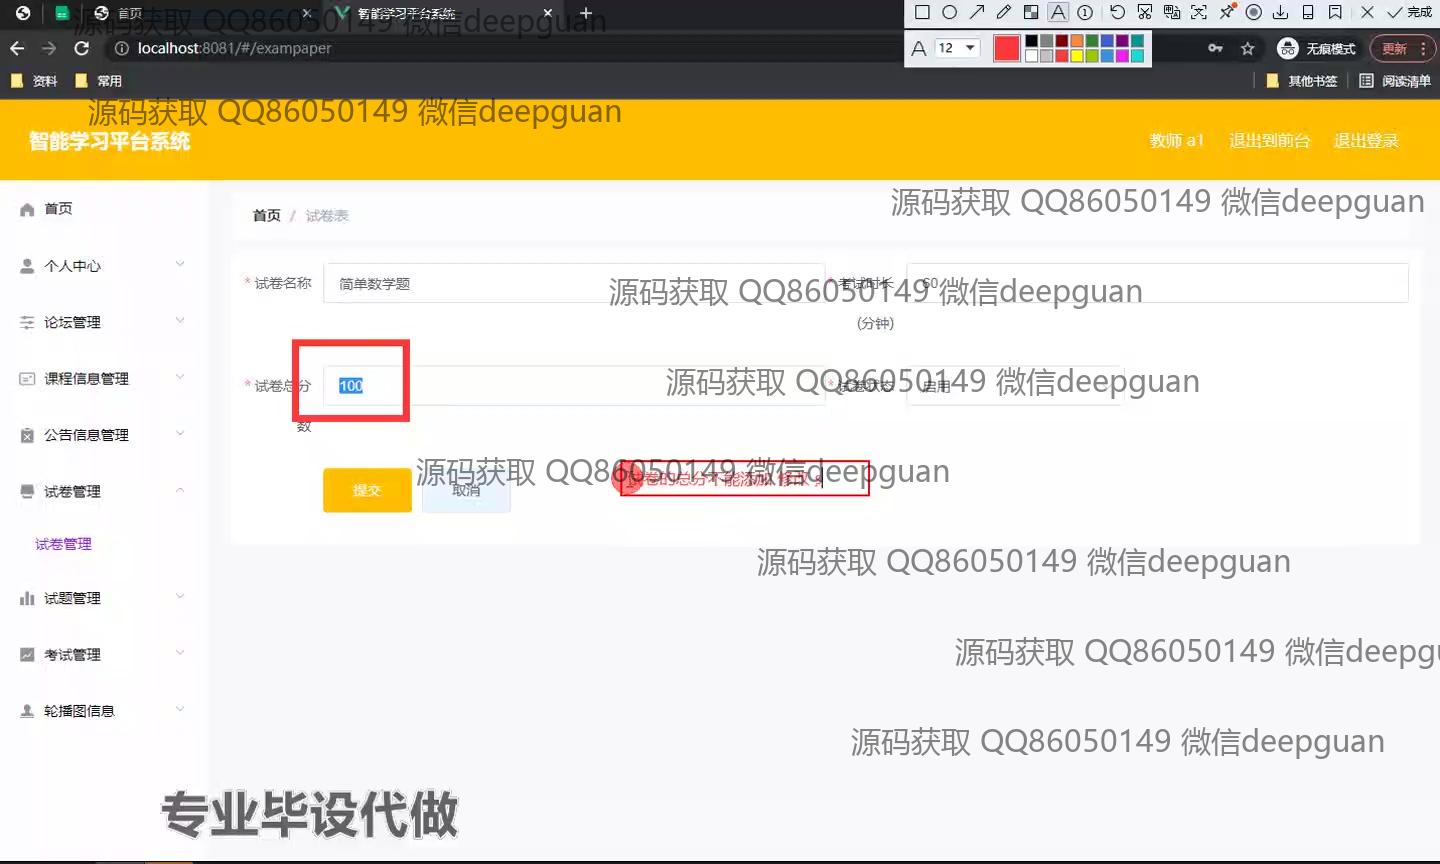
Task: Select the numbered step marker tool
Action: (1085, 13)
